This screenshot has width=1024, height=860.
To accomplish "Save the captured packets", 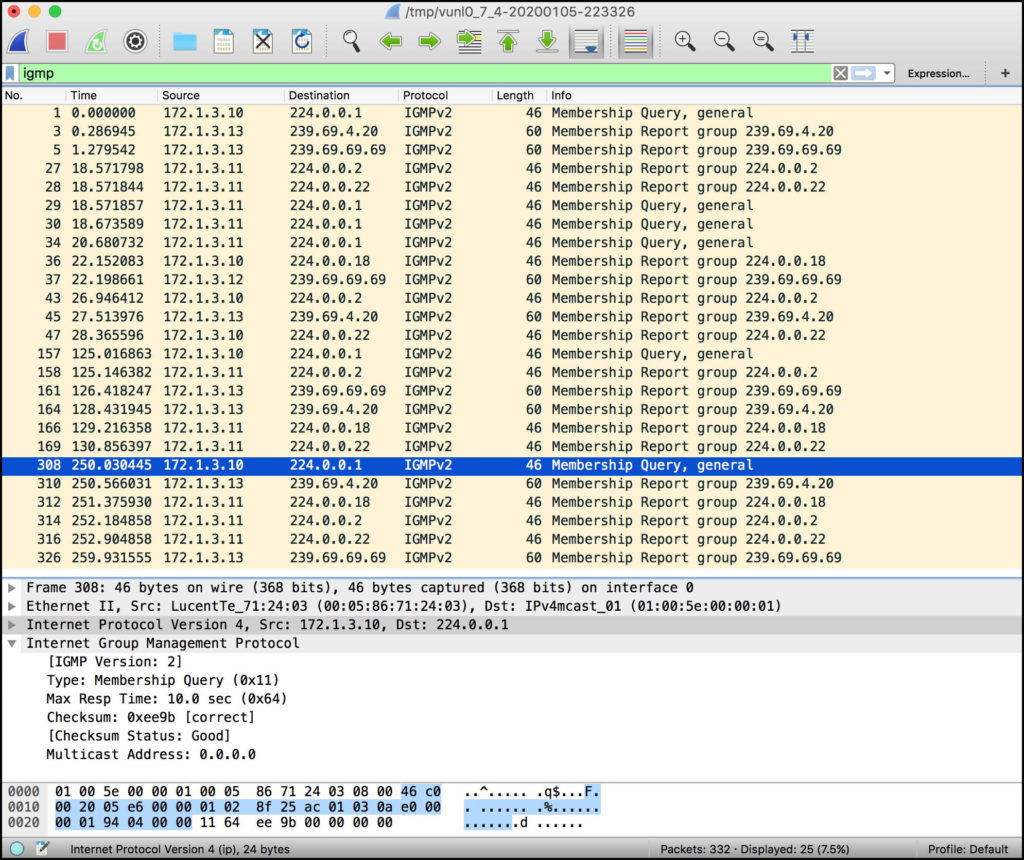I will point(222,41).
